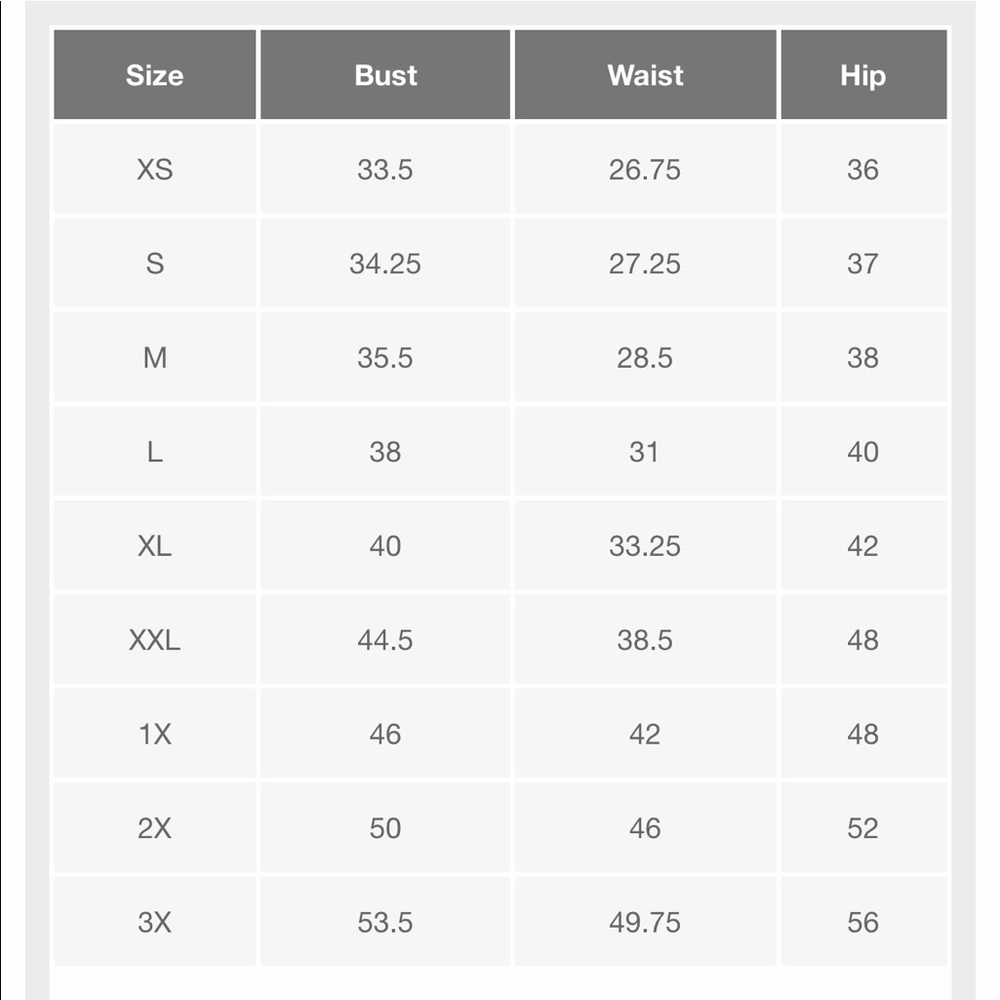This screenshot has height=1000, width=1000.
Task: Select the 1X size cell
Action: click(x=154, y=733)
